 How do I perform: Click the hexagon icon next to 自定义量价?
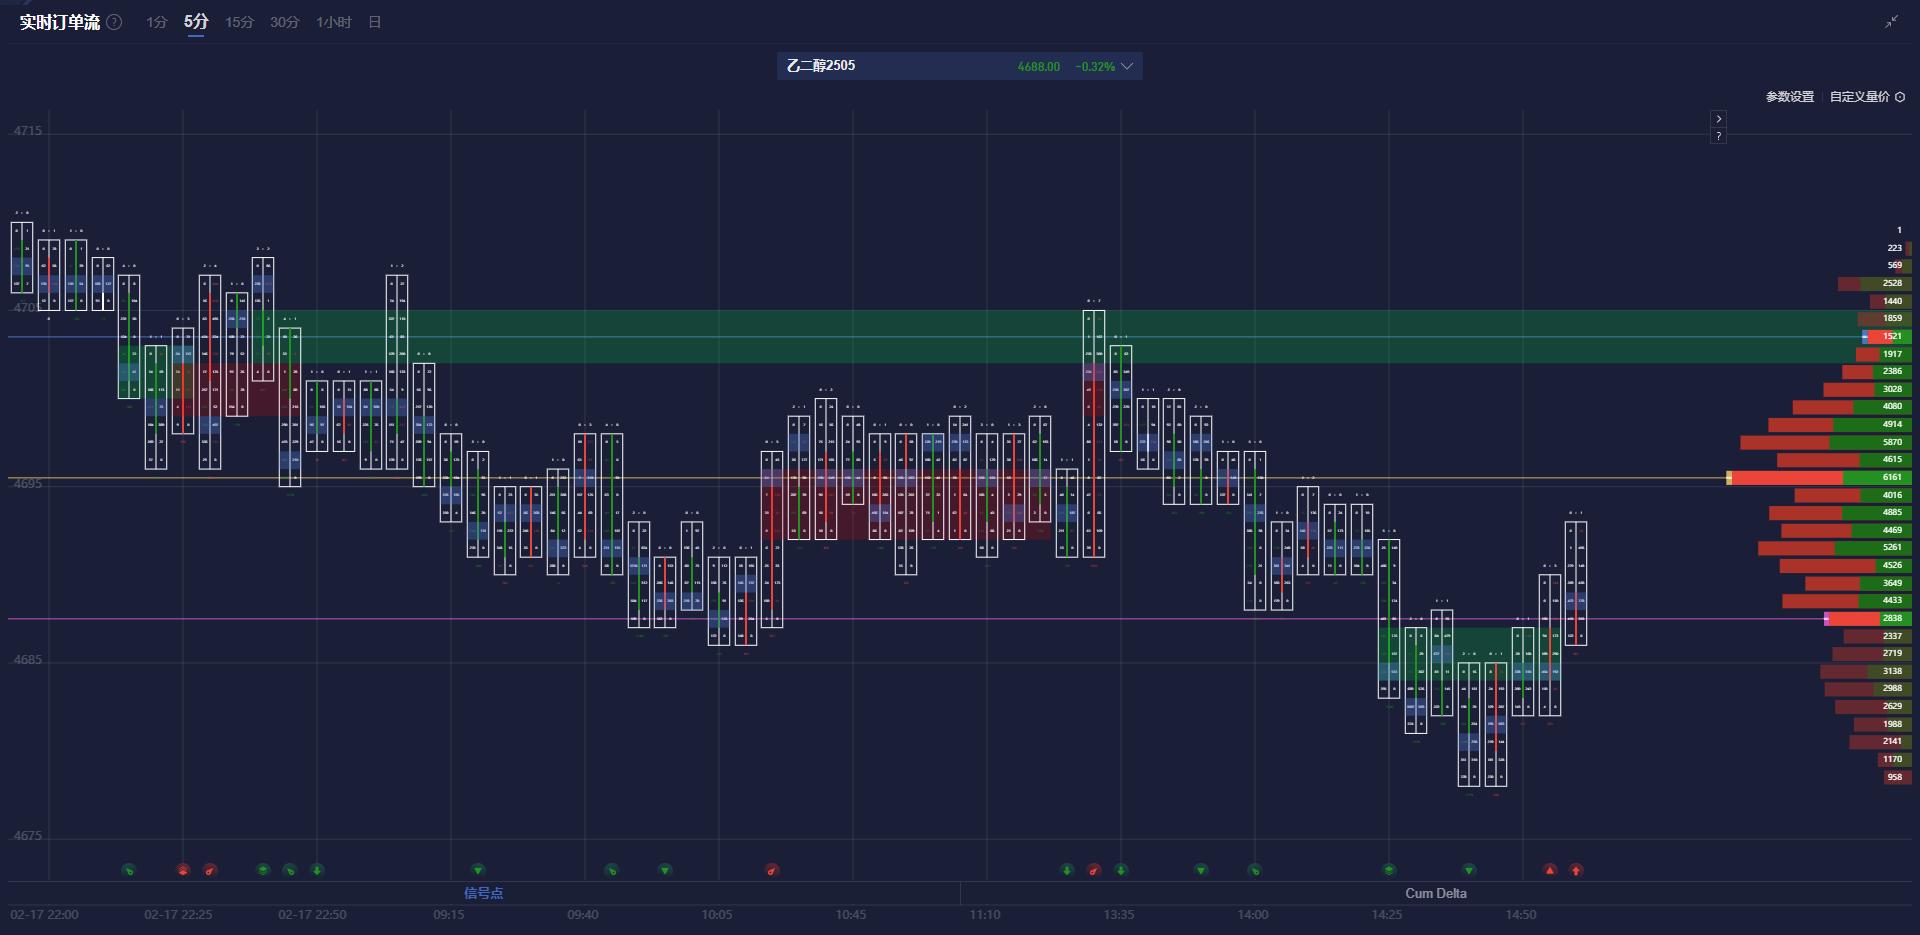[1900, 97]
